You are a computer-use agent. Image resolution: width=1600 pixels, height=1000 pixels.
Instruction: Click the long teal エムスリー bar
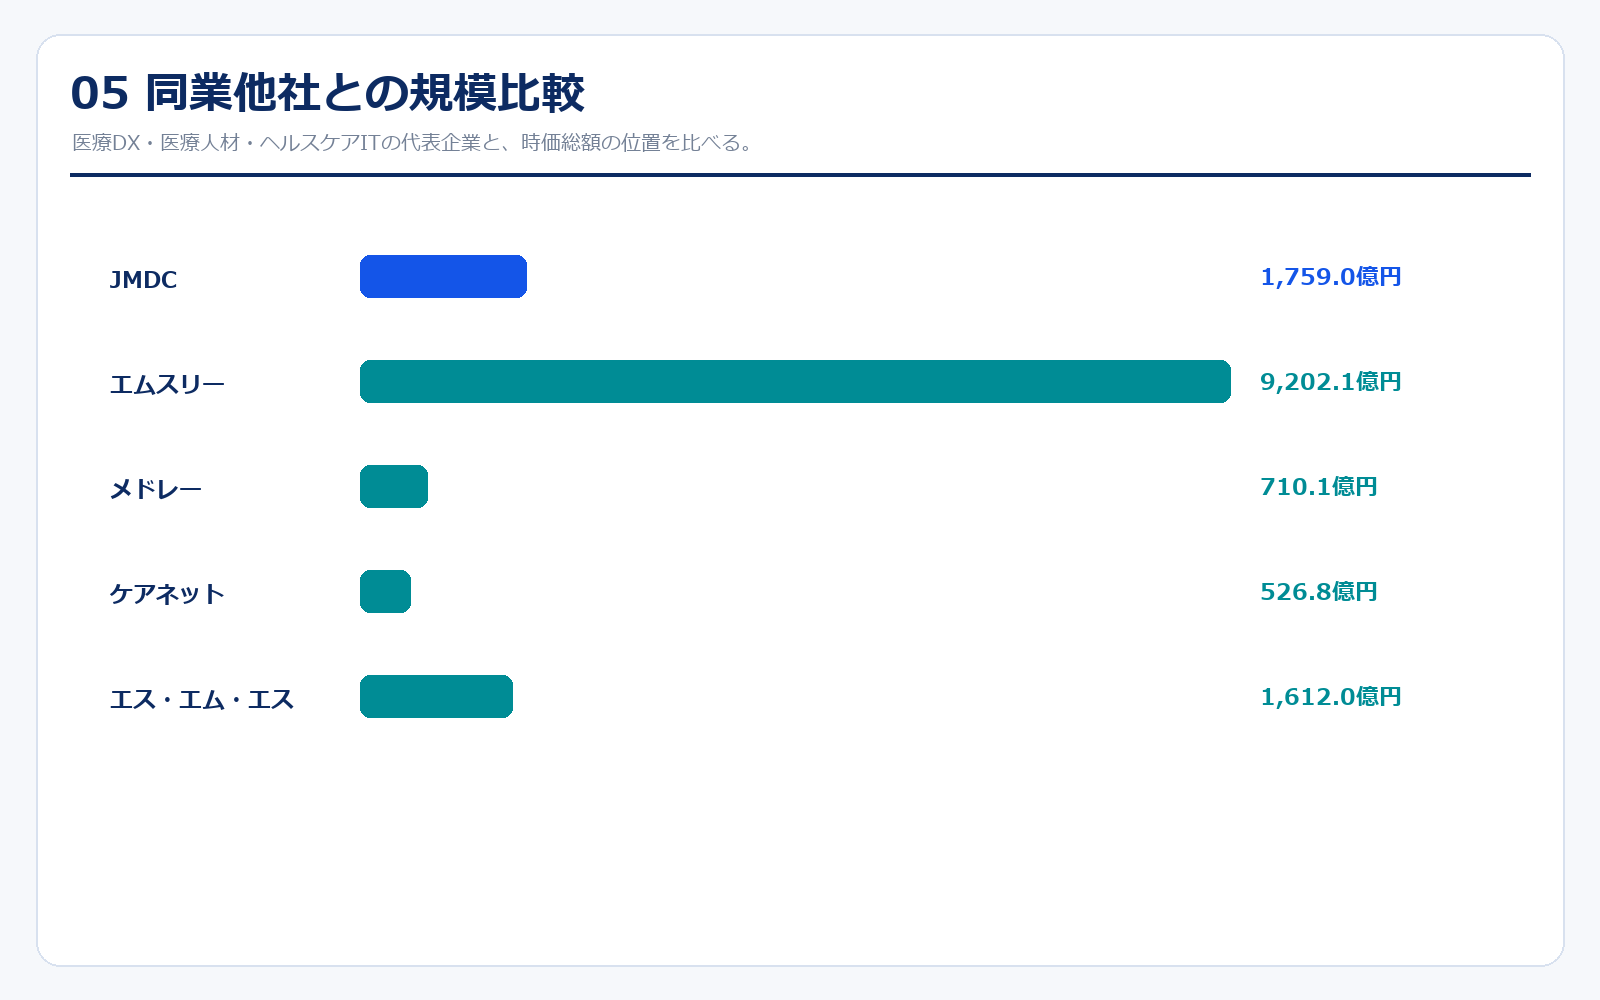(795, 382)
